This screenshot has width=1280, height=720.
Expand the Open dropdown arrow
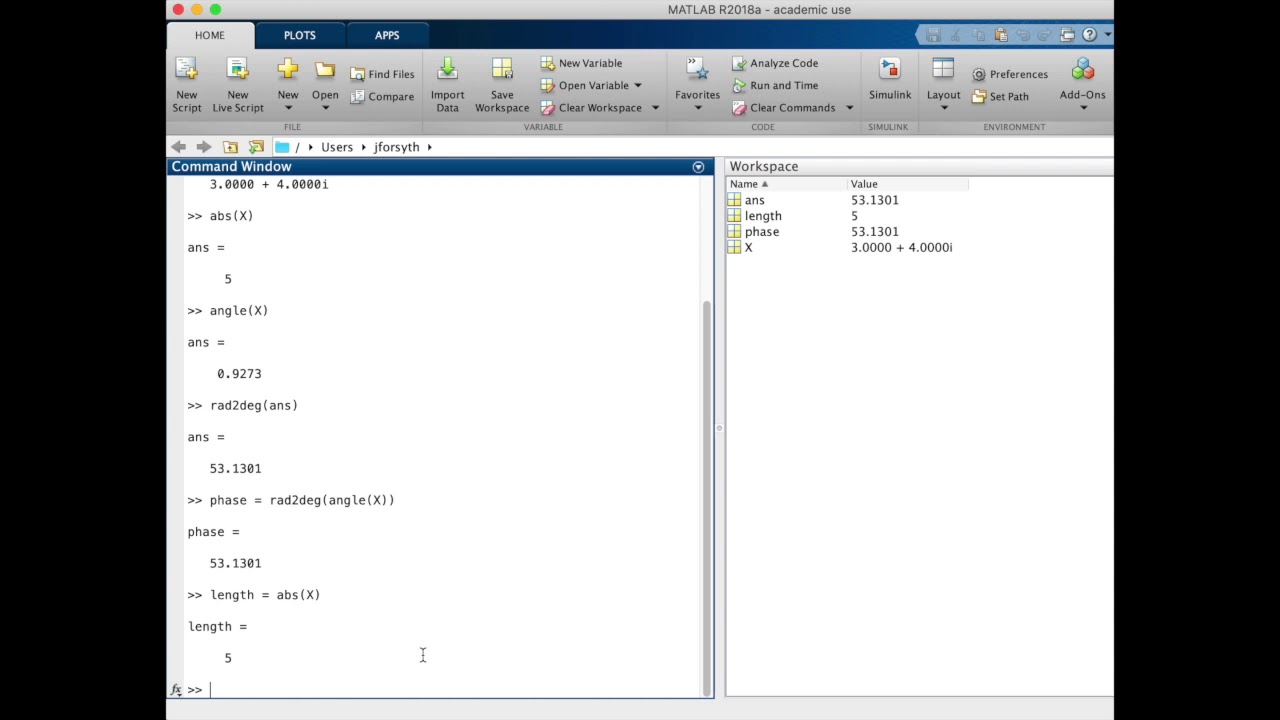[325, 108]
